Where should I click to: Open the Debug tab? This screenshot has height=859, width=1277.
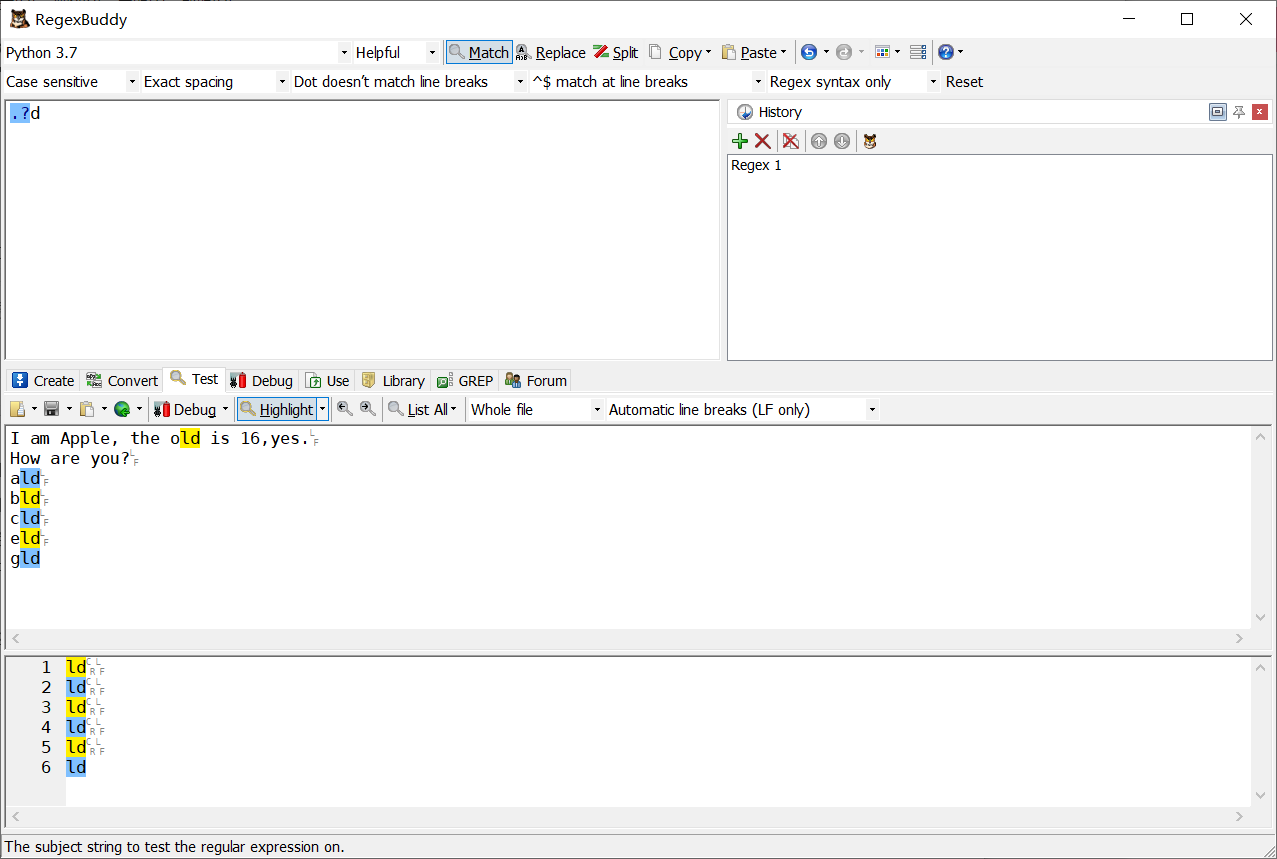(261, 380)
